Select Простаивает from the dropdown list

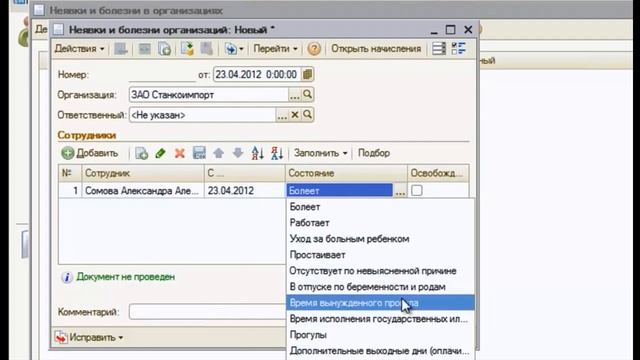tap(380, 255)
